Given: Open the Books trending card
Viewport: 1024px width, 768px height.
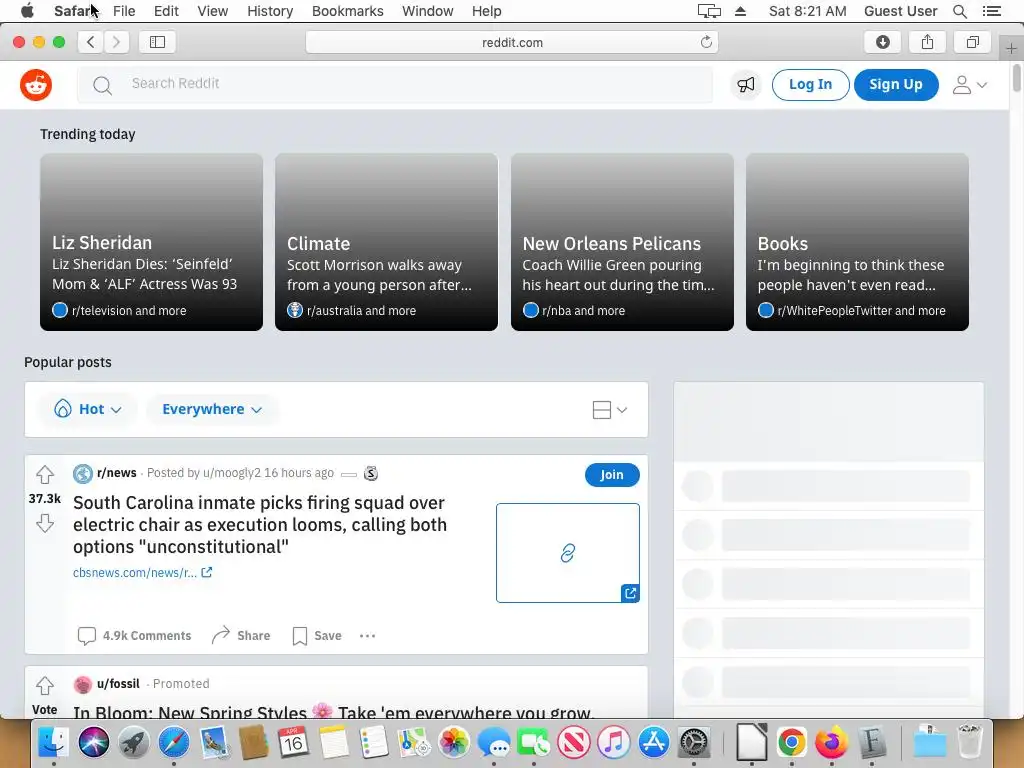Looking at the screenshot, I should (x=857, y=242).
